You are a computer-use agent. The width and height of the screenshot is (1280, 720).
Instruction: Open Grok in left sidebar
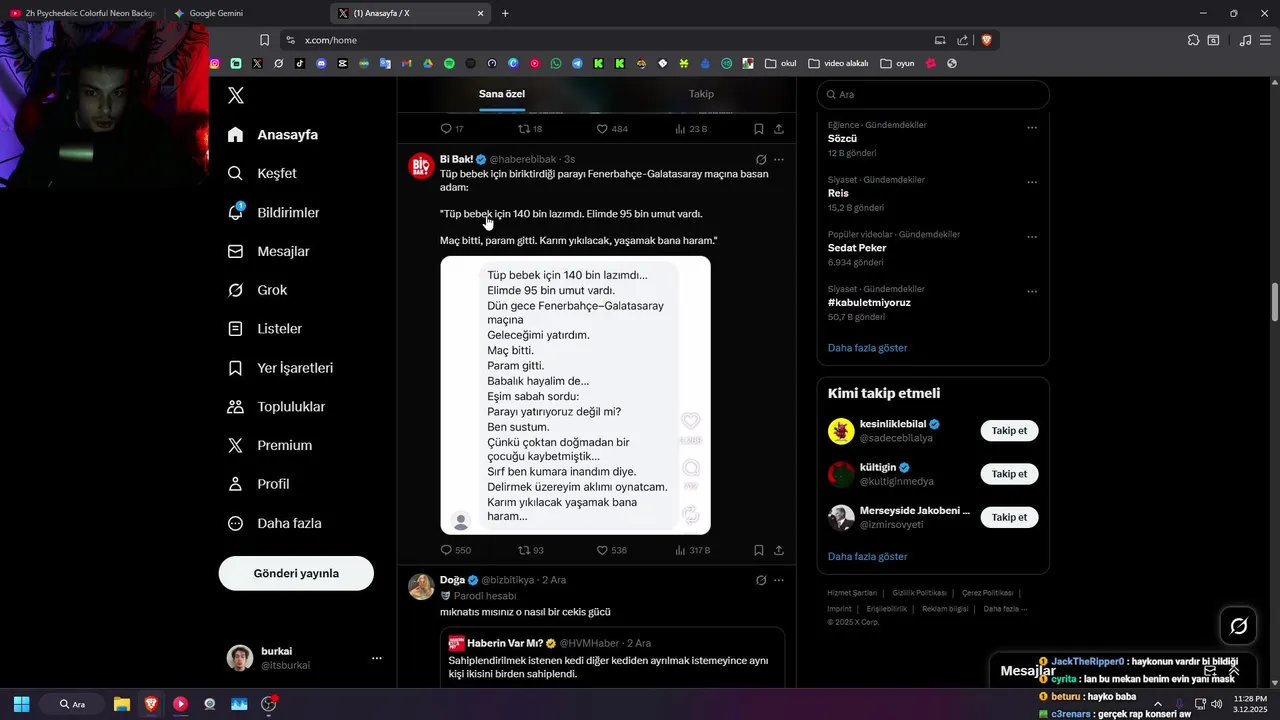pyautogui.click(x=258, y=290)
